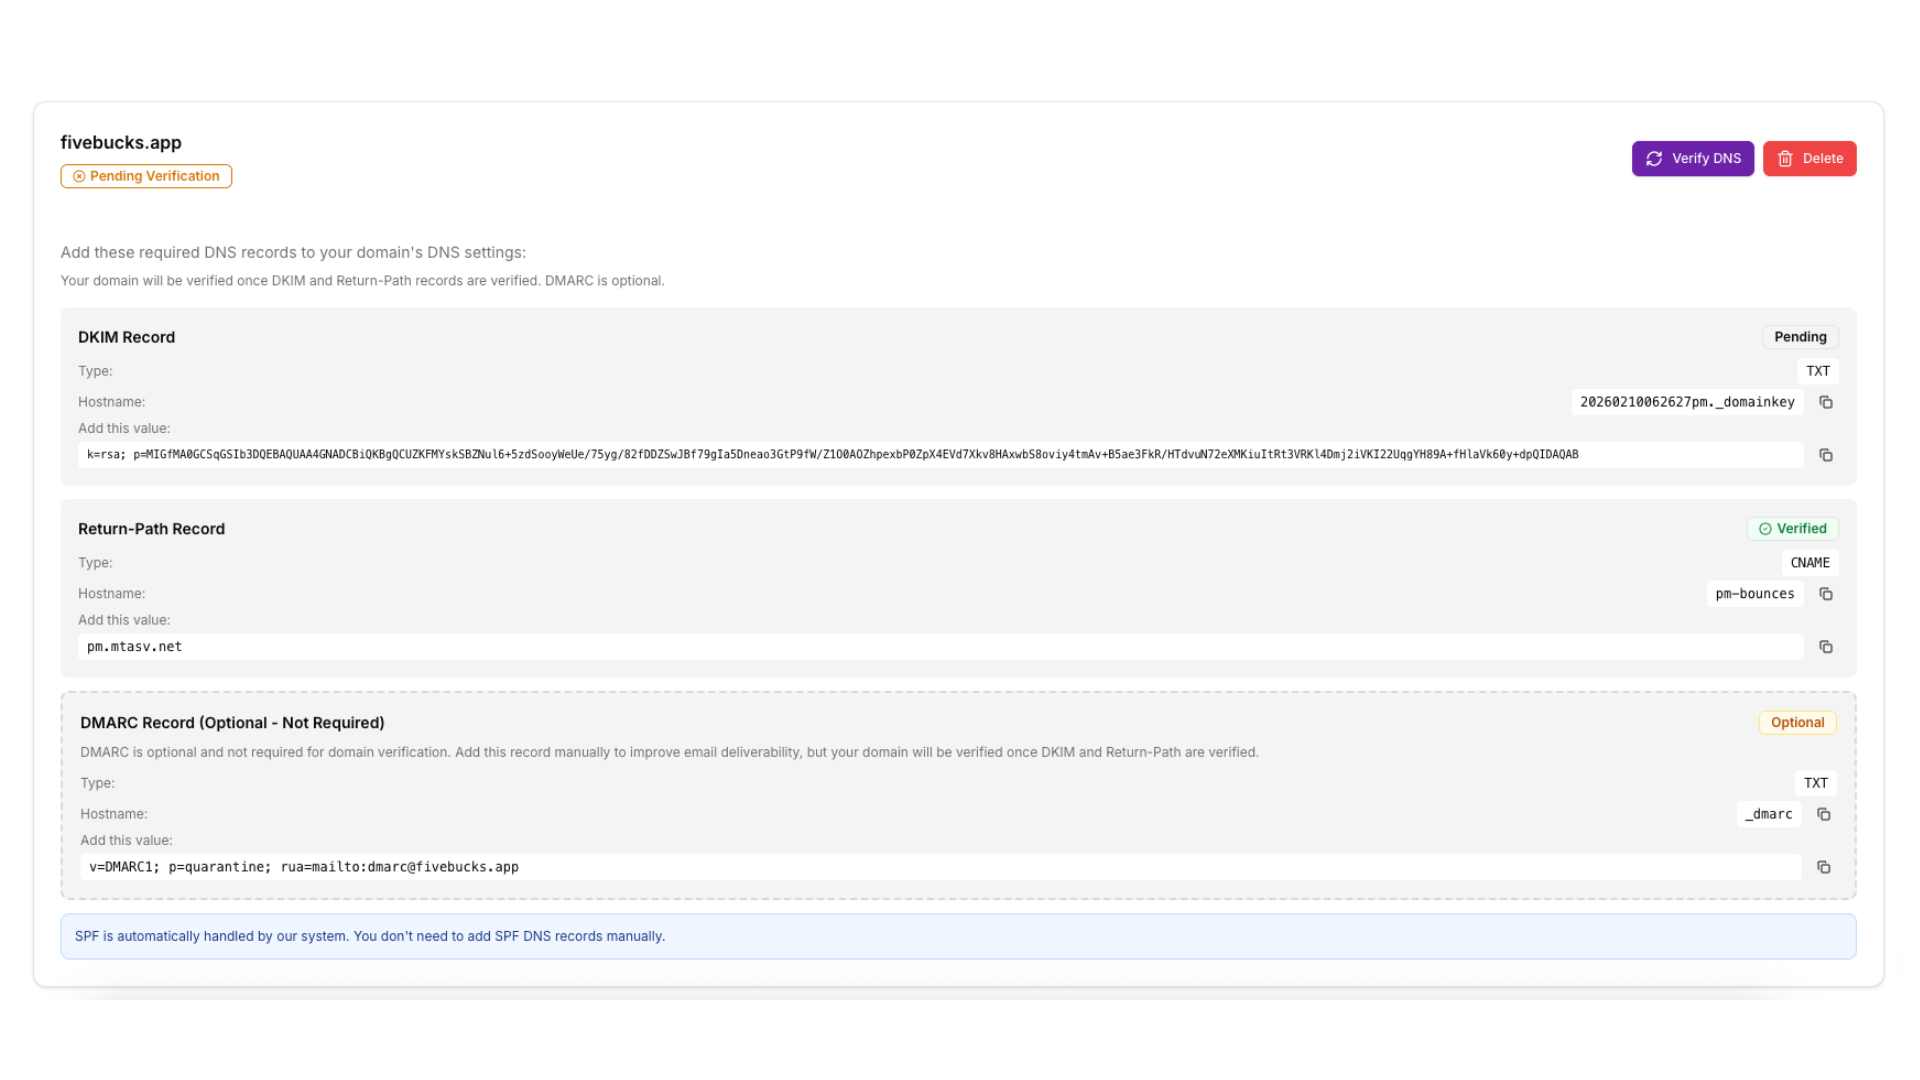Click the DKIM Pending status badge
This screenshot has height=1080, width=1920.
point(1799,337)
